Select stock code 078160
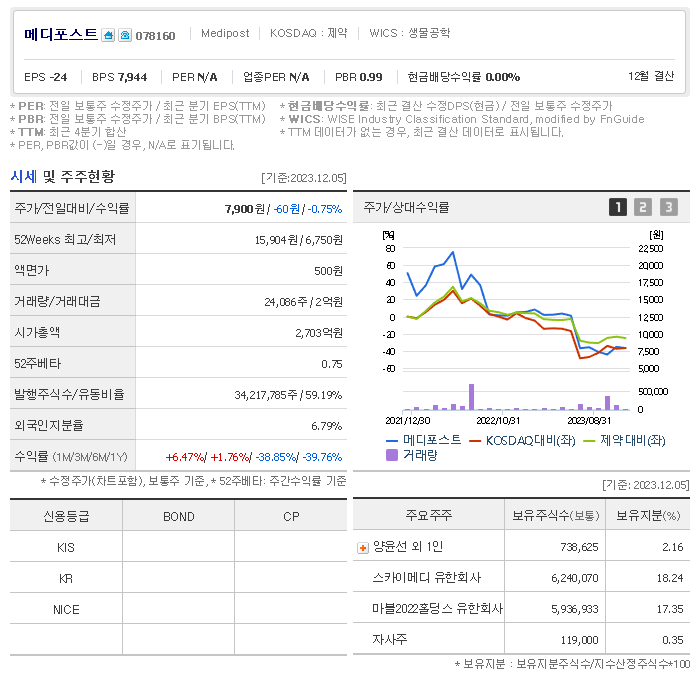 [x=155, y=36]
